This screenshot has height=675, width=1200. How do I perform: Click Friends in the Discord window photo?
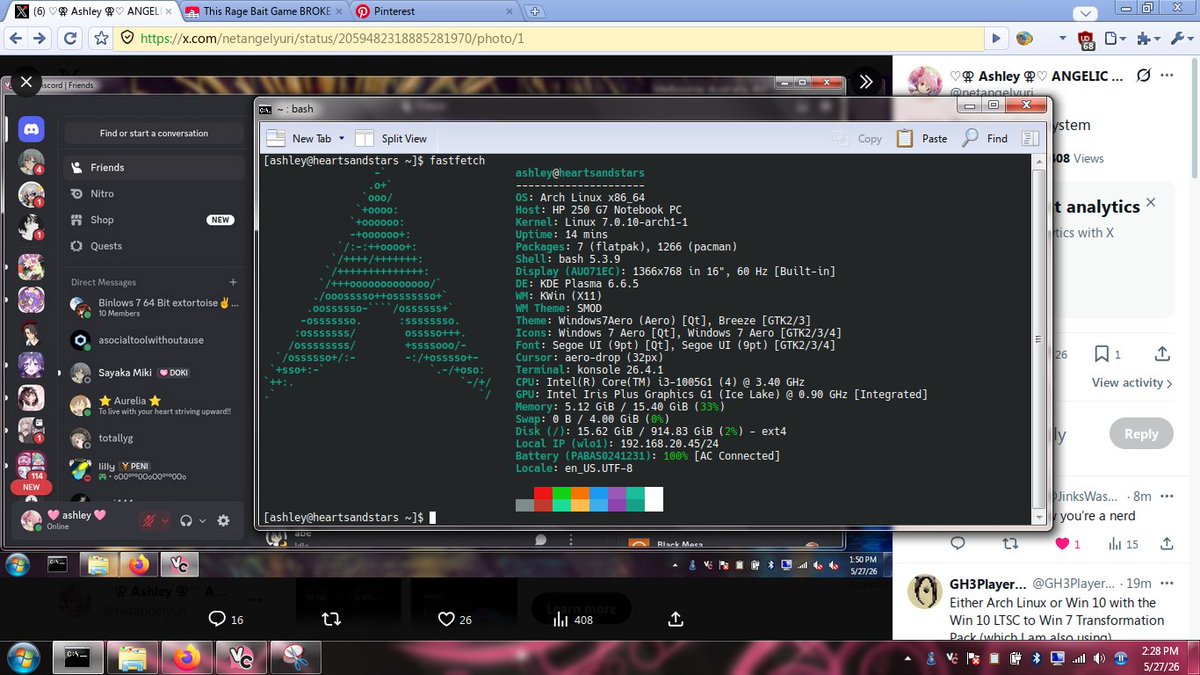[x=154, y=167]
